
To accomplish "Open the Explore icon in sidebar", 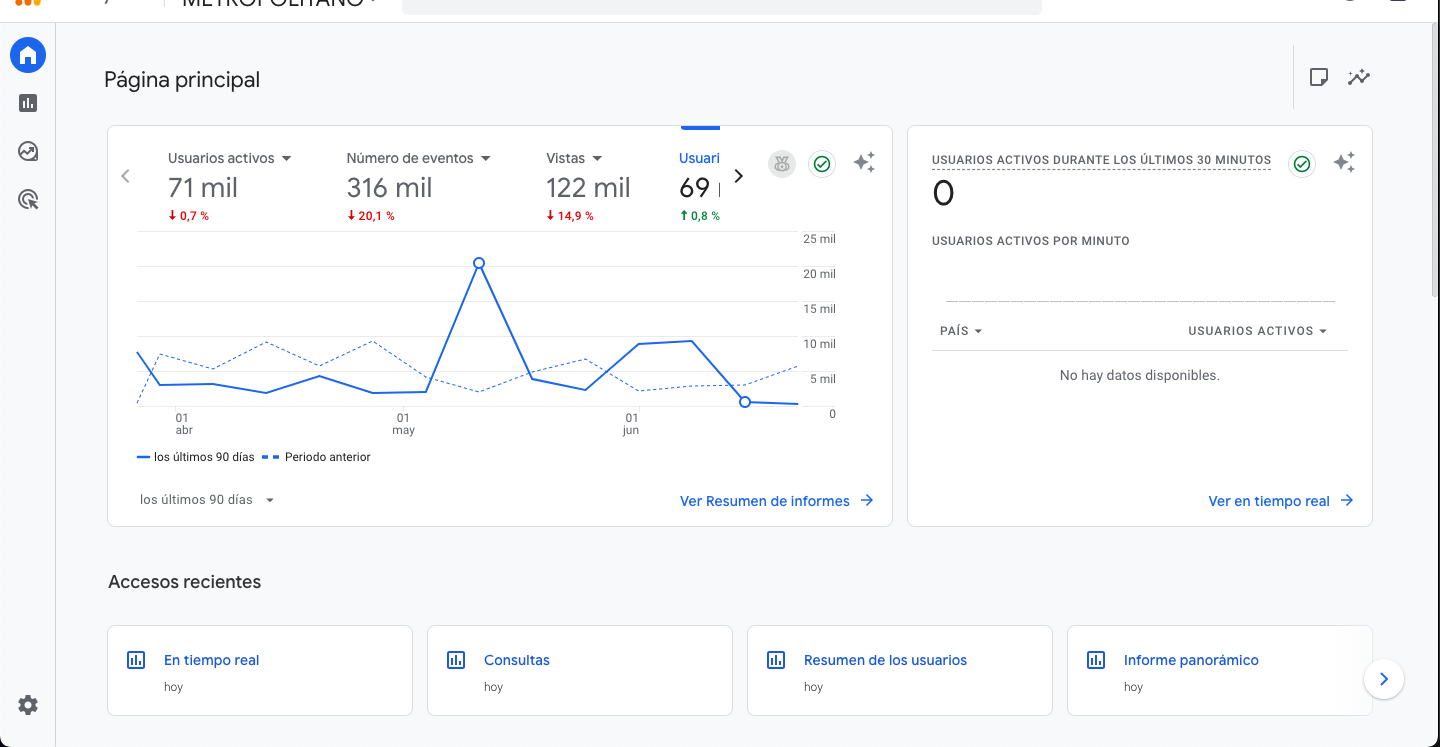I will coord(28,151).
